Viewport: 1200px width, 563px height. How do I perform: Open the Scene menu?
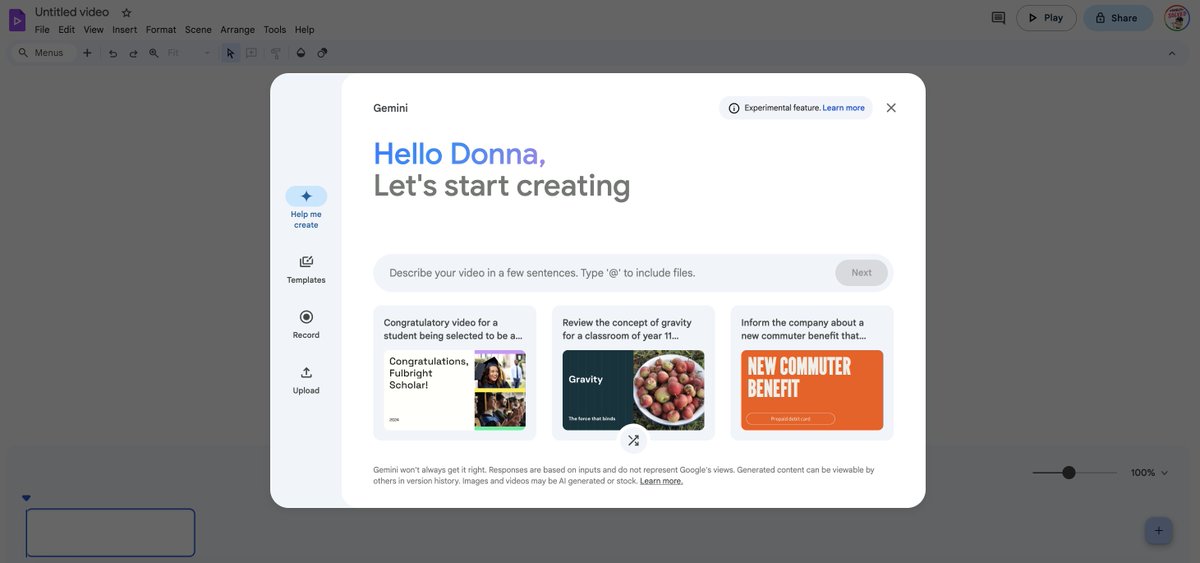click(198, 30)
